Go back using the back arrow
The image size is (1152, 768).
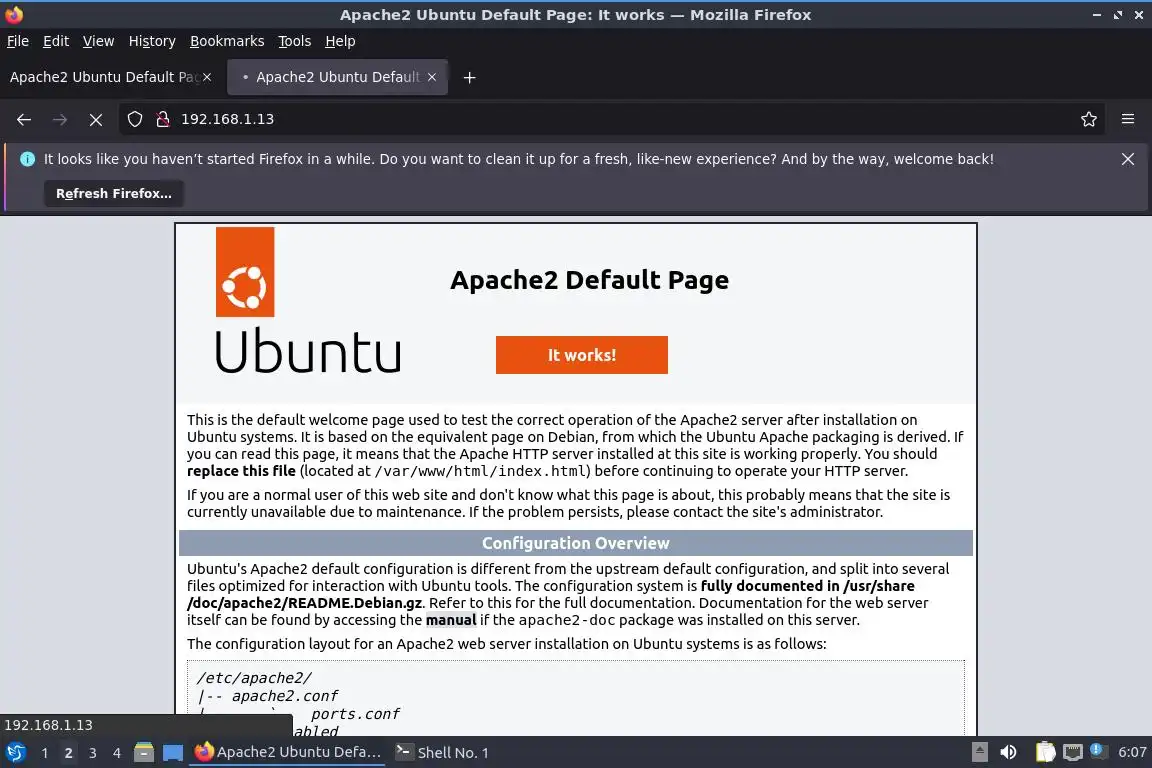point(24,119)
